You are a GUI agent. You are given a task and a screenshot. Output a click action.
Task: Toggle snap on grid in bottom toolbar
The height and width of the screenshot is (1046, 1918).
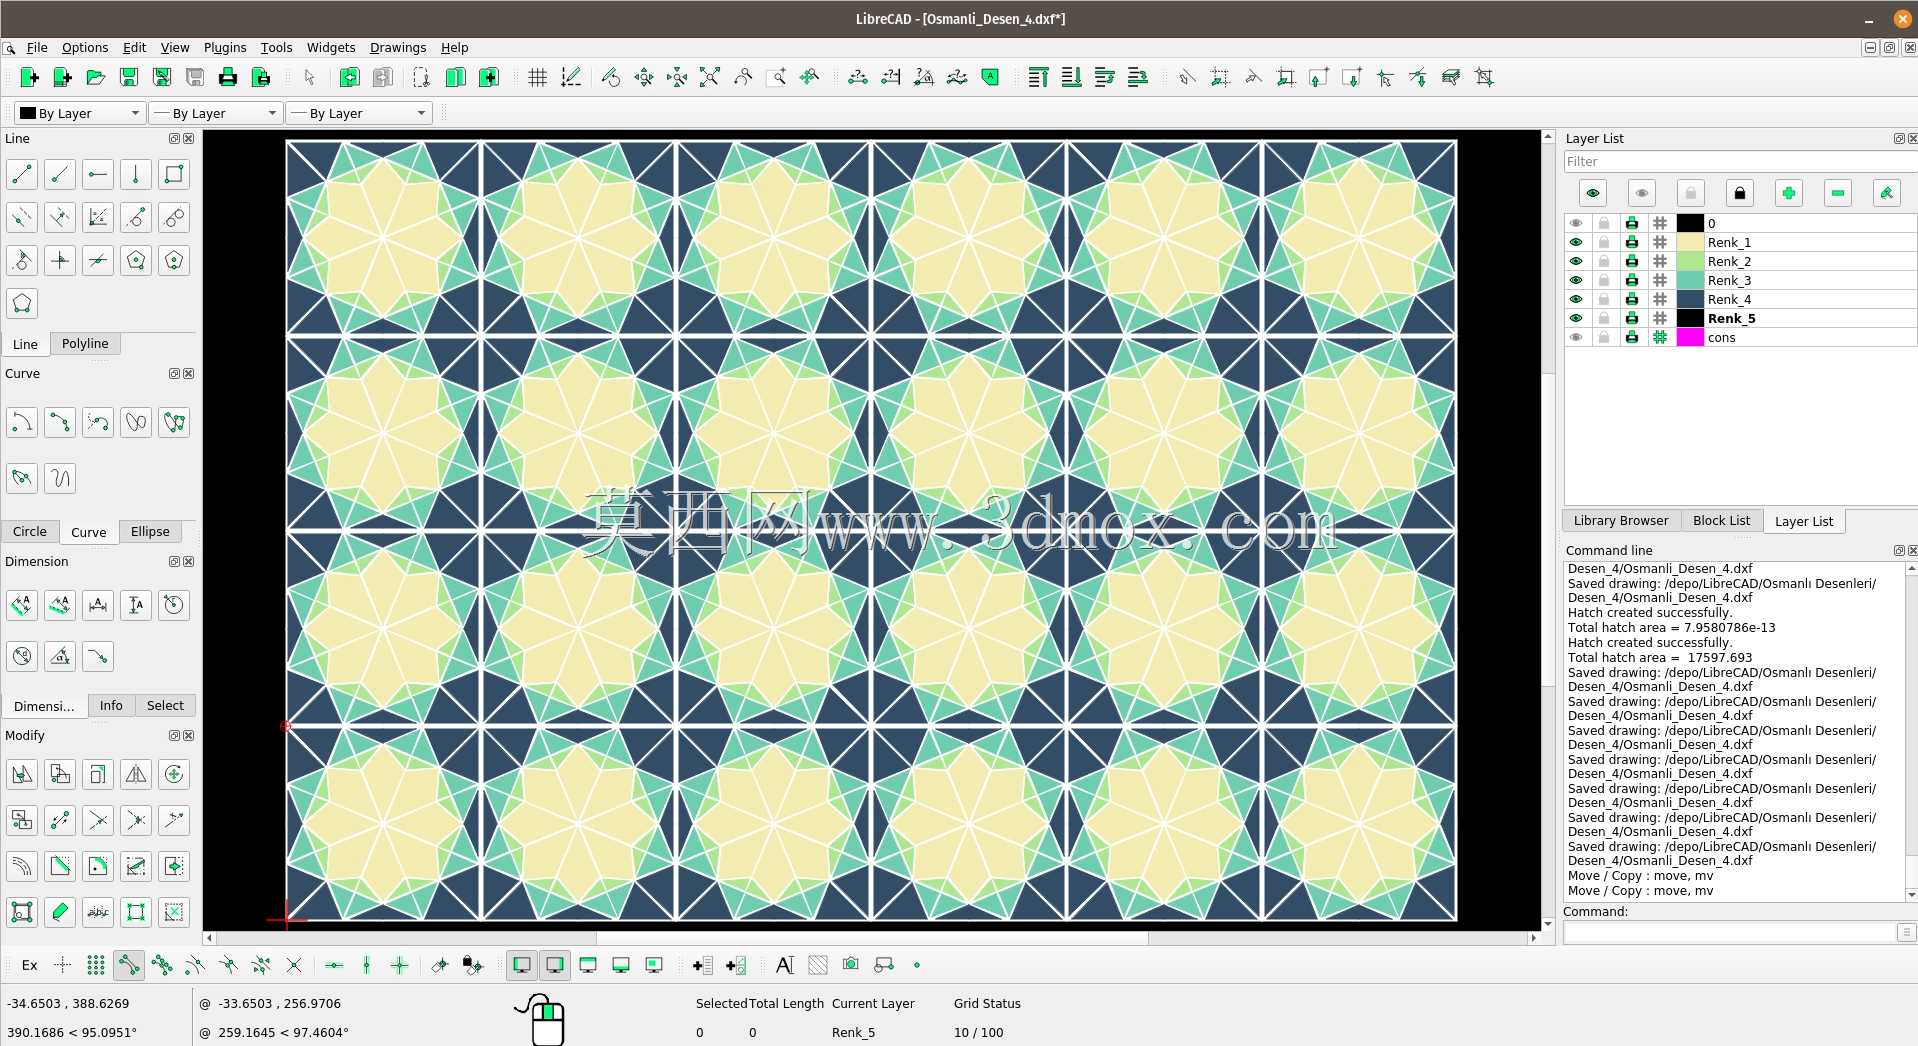pos(95,965)
